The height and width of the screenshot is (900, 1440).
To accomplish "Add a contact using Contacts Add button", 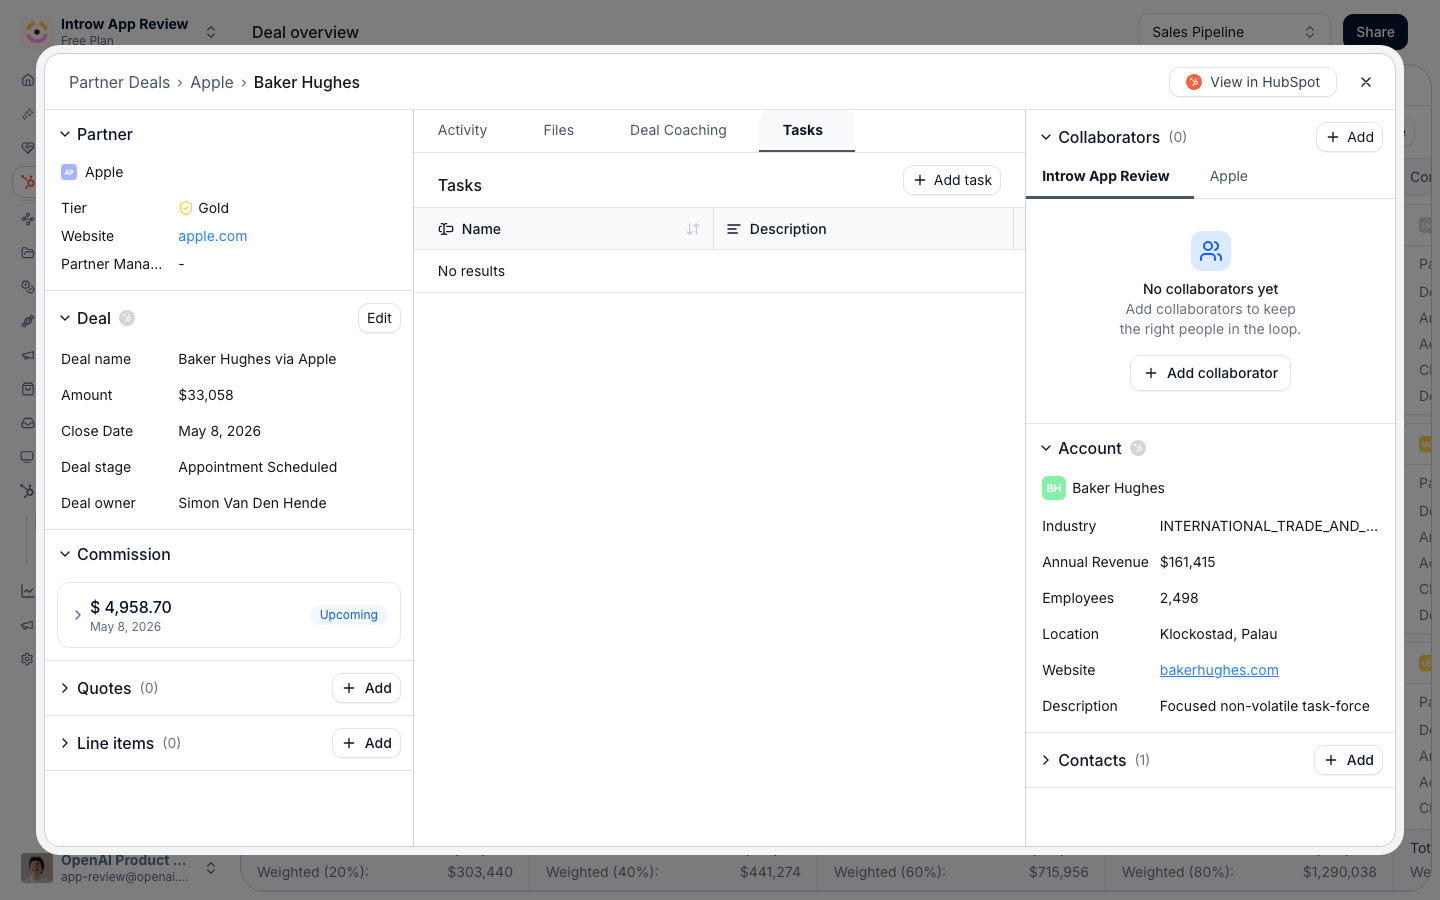I will pyautogui.click(x=1348, y=760).
